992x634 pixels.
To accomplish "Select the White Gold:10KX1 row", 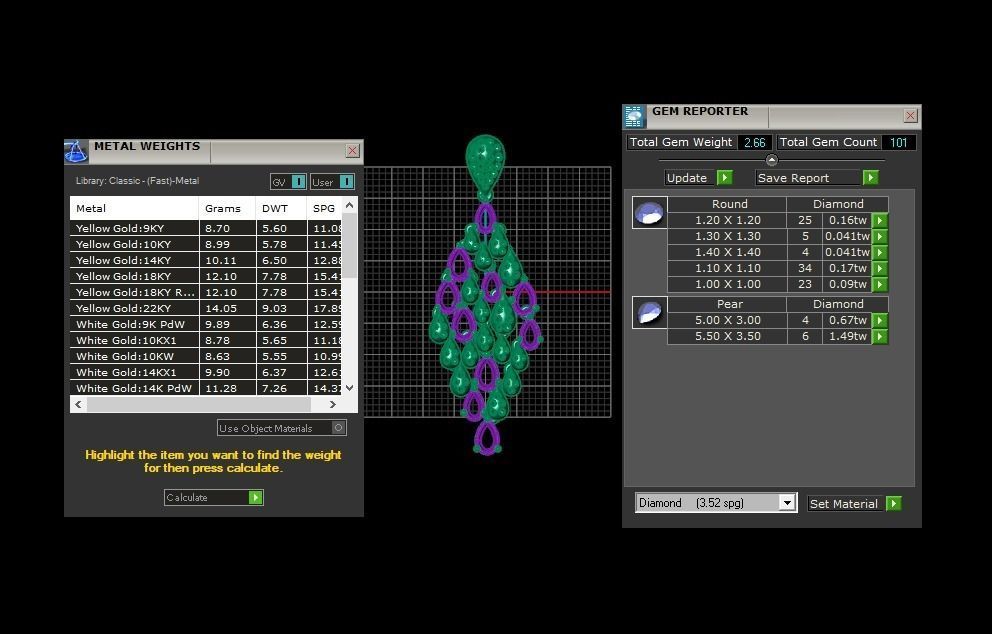I will [206, 340].
